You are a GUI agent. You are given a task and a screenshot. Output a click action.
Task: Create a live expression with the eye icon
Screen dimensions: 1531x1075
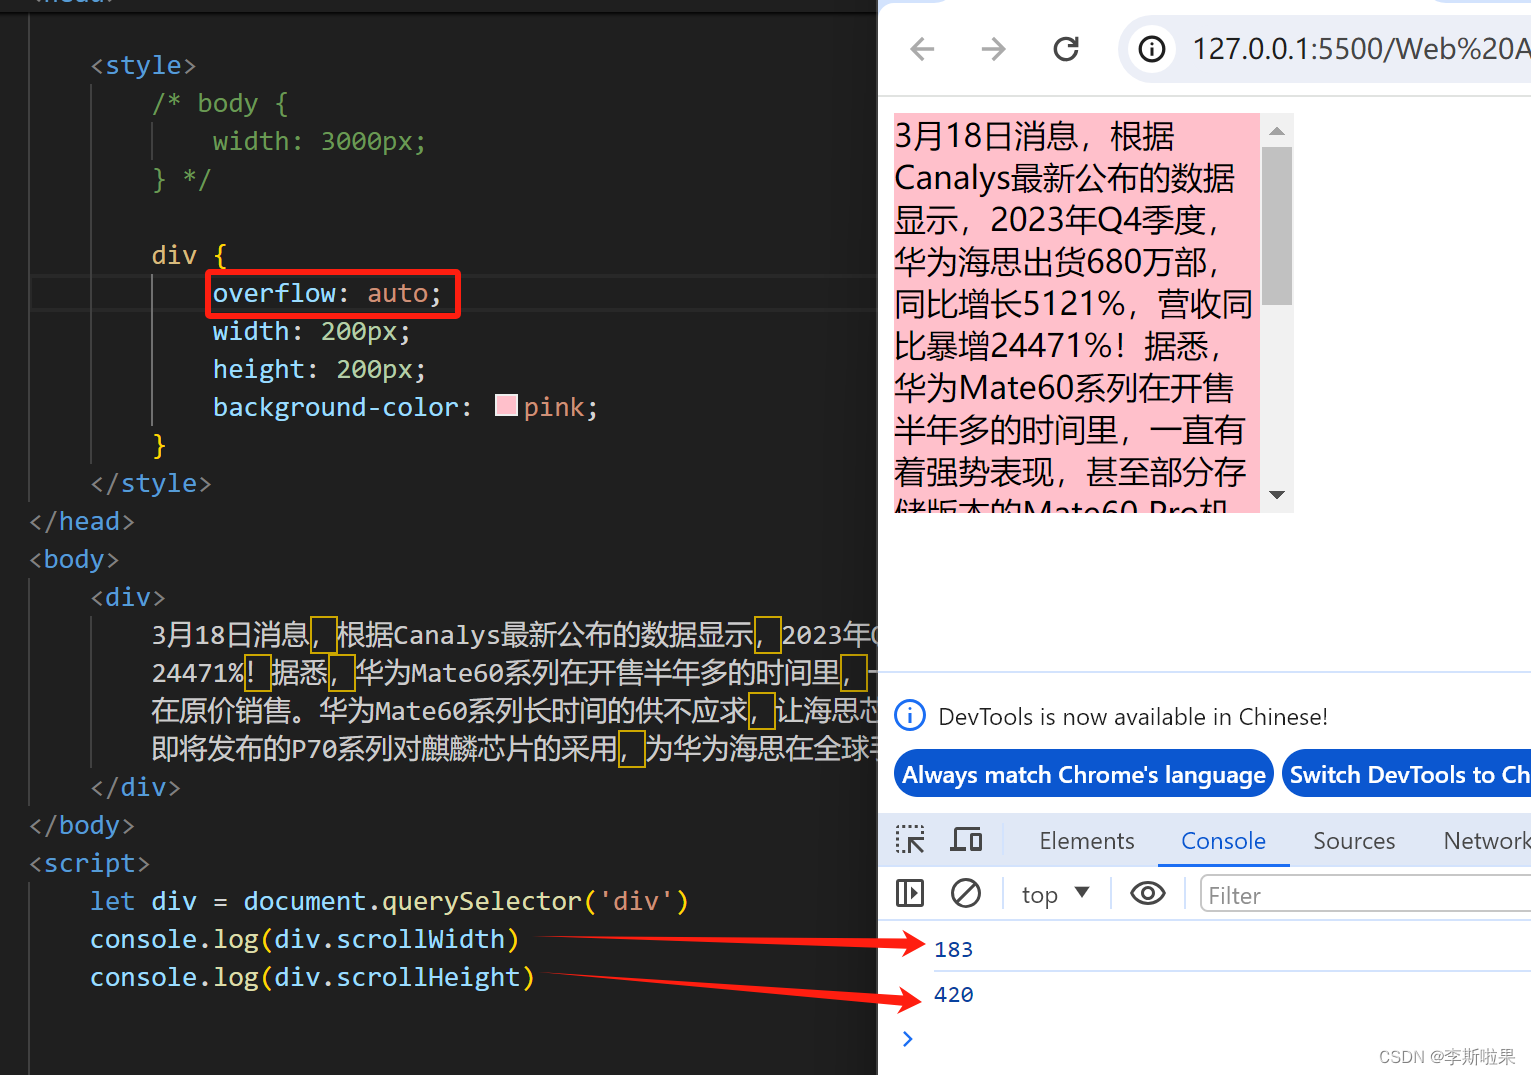tap(1147, 893)
